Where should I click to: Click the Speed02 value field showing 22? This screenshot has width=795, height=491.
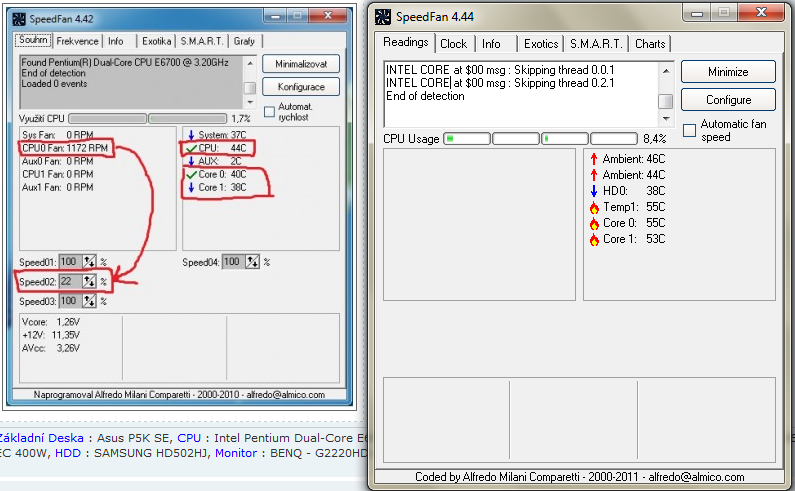pos(70,282)
